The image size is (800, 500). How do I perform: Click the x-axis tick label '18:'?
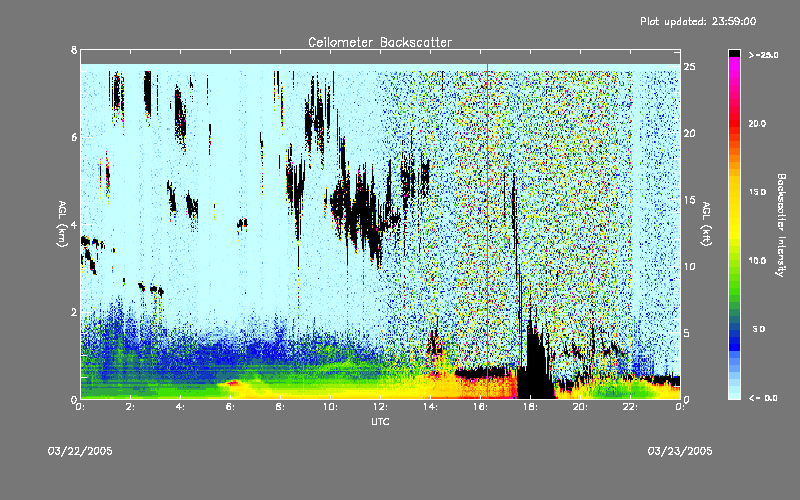pyautogui.click(x=530, y=407)
